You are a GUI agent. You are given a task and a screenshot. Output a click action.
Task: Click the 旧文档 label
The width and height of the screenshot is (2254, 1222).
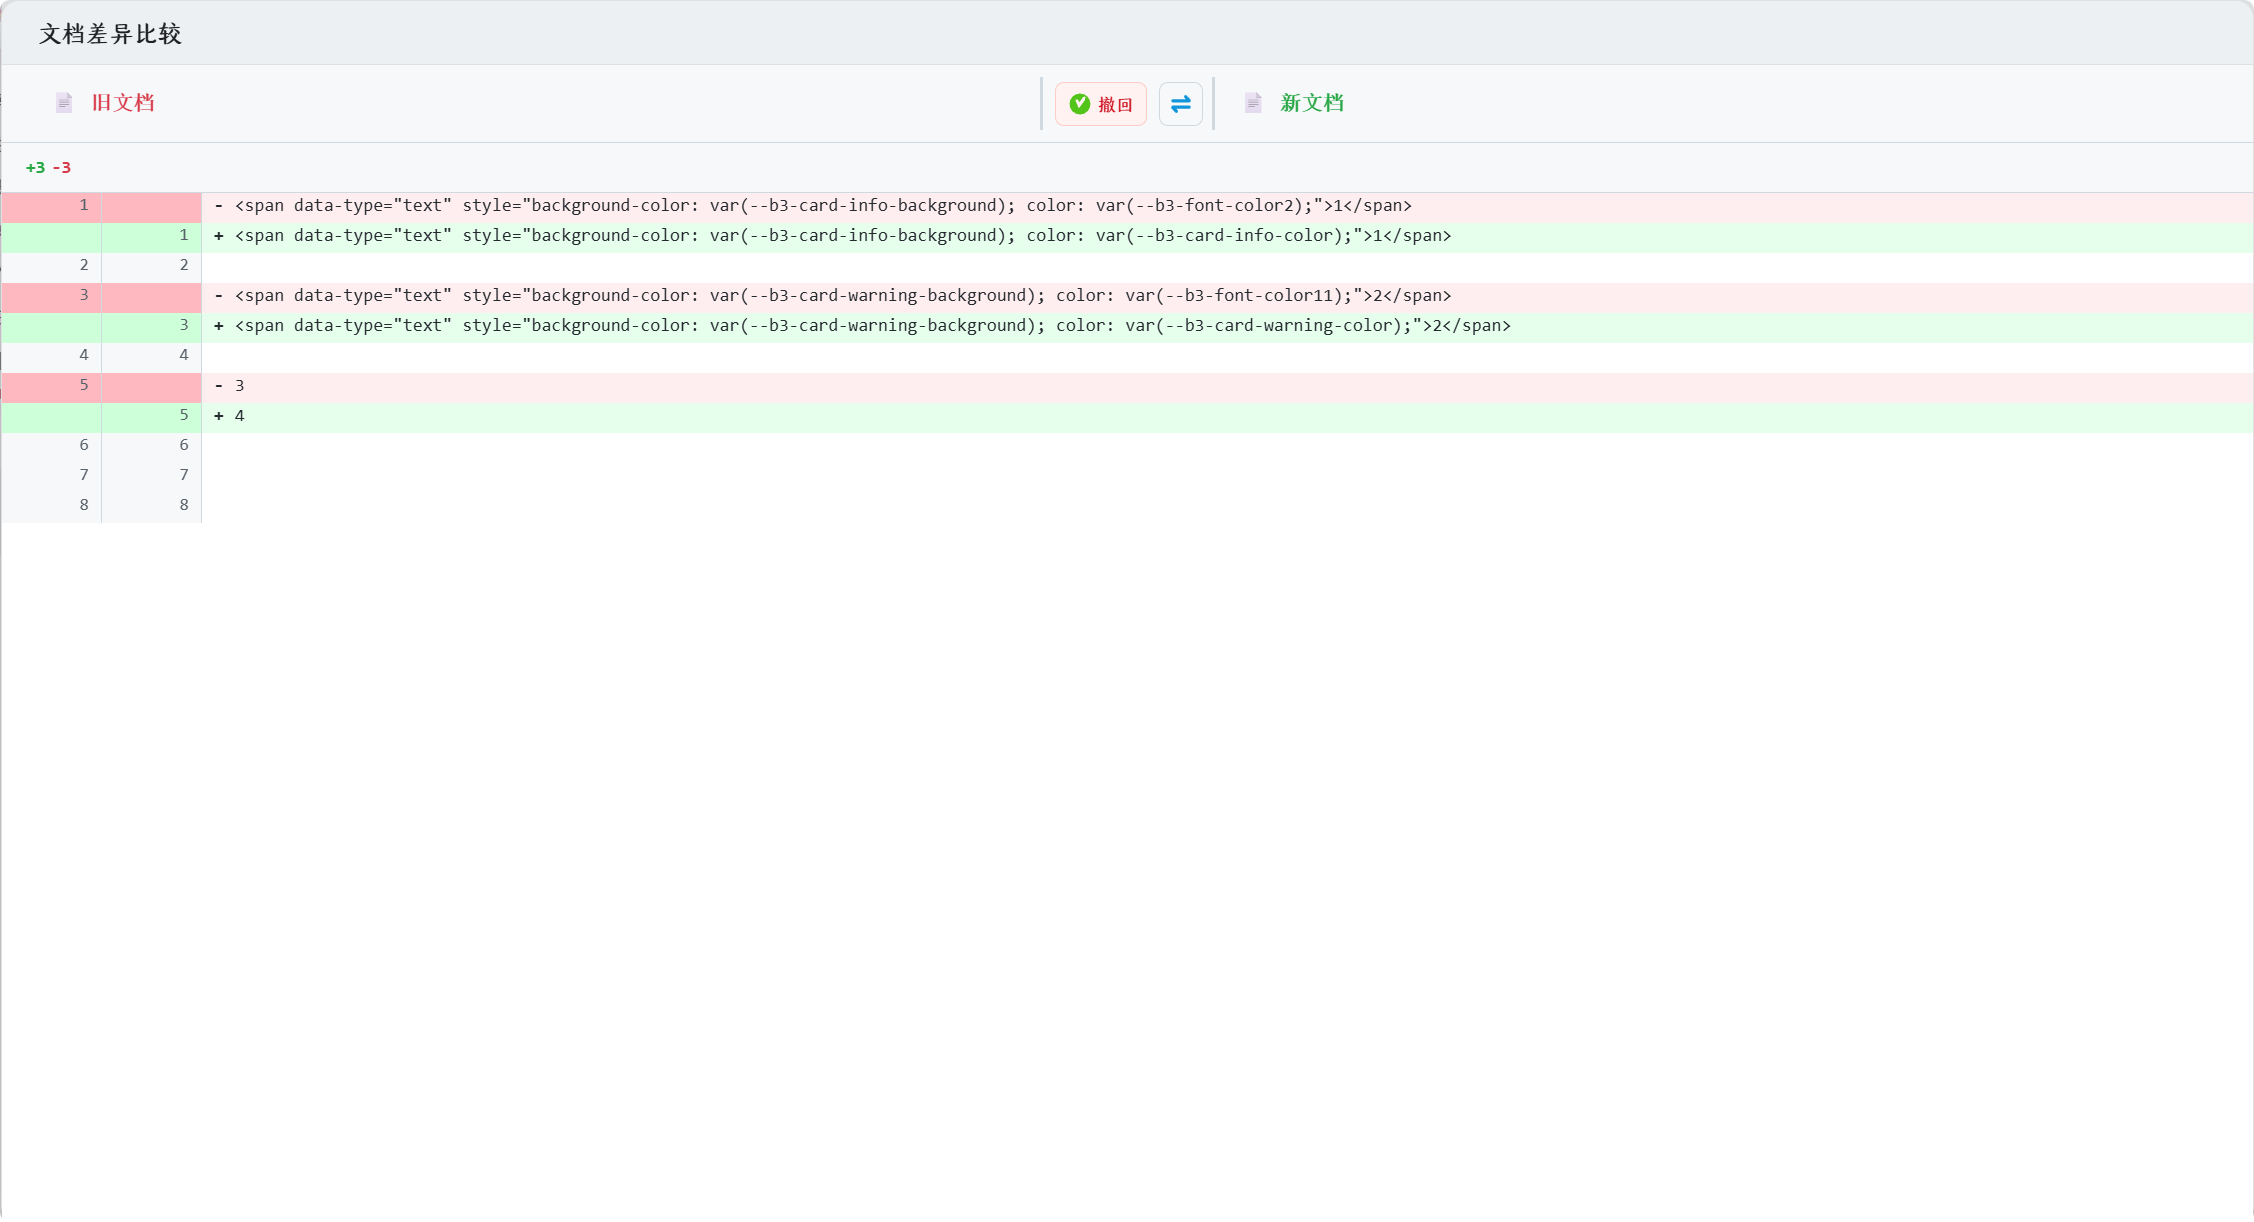(123, 103)
